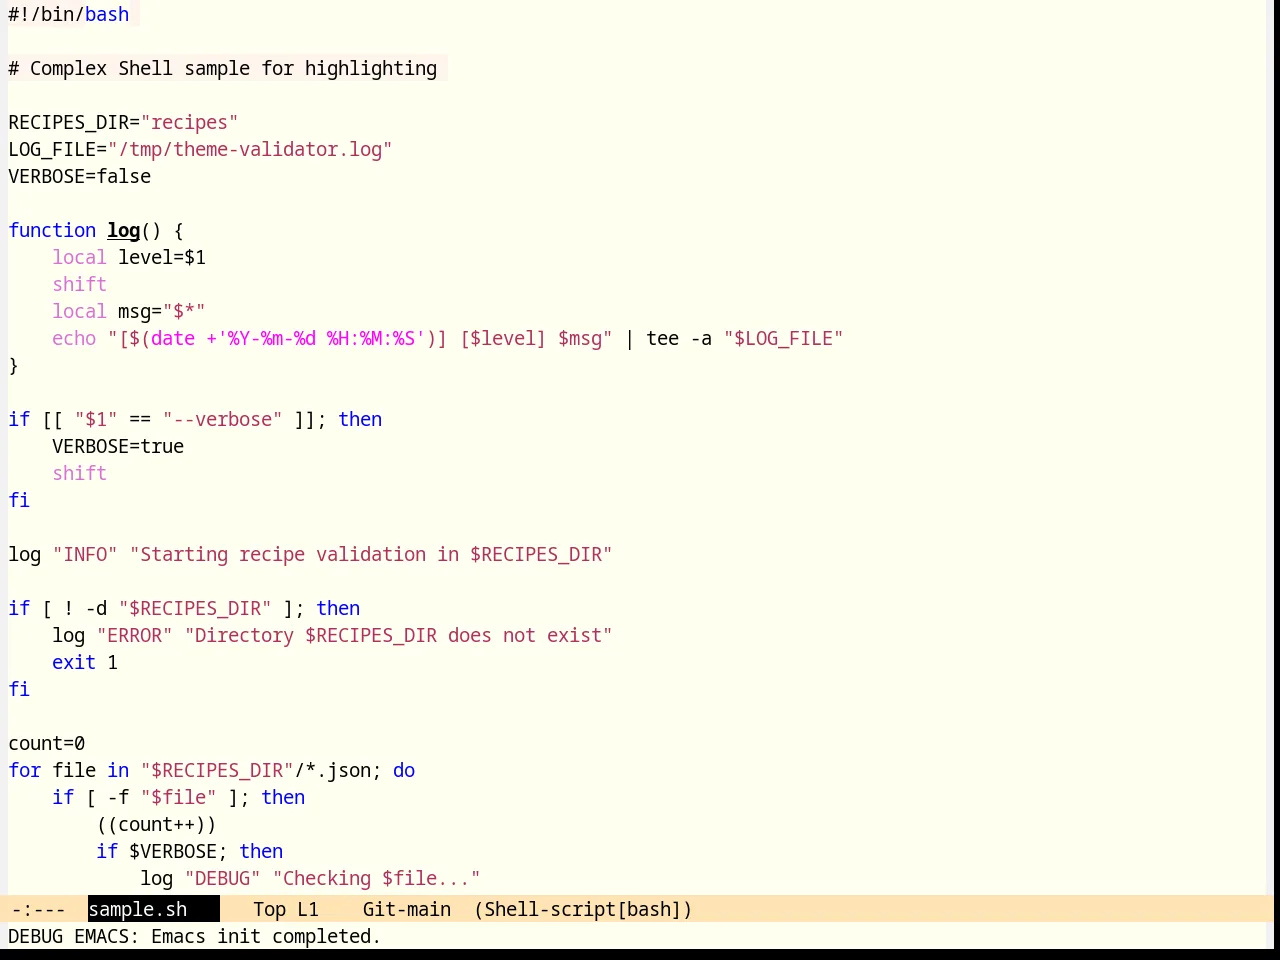Click the L1 line number indicator
The width and height of the screenshot is (1280, 960).
click(308, 909)
